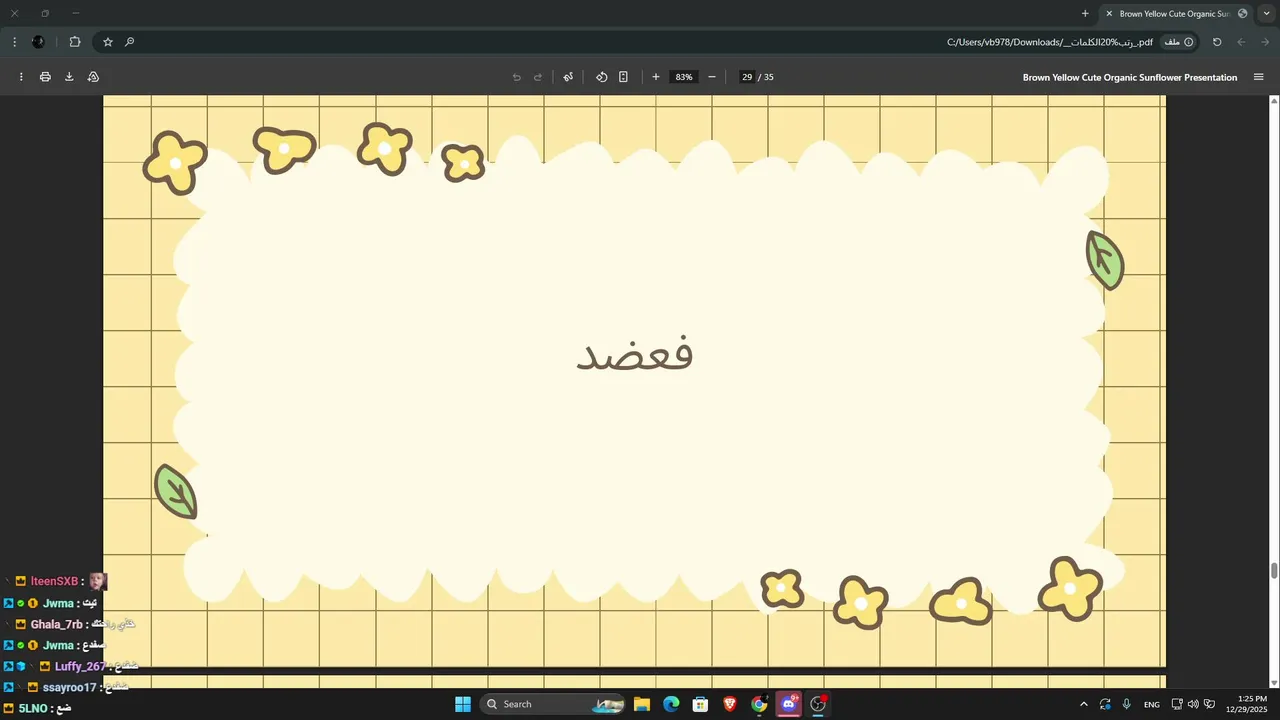Viewport: 1280px width, 720px height.
Task: Click the vertical scrollbar thumb
Action: pyautogui.click(x=1274, y=571)
